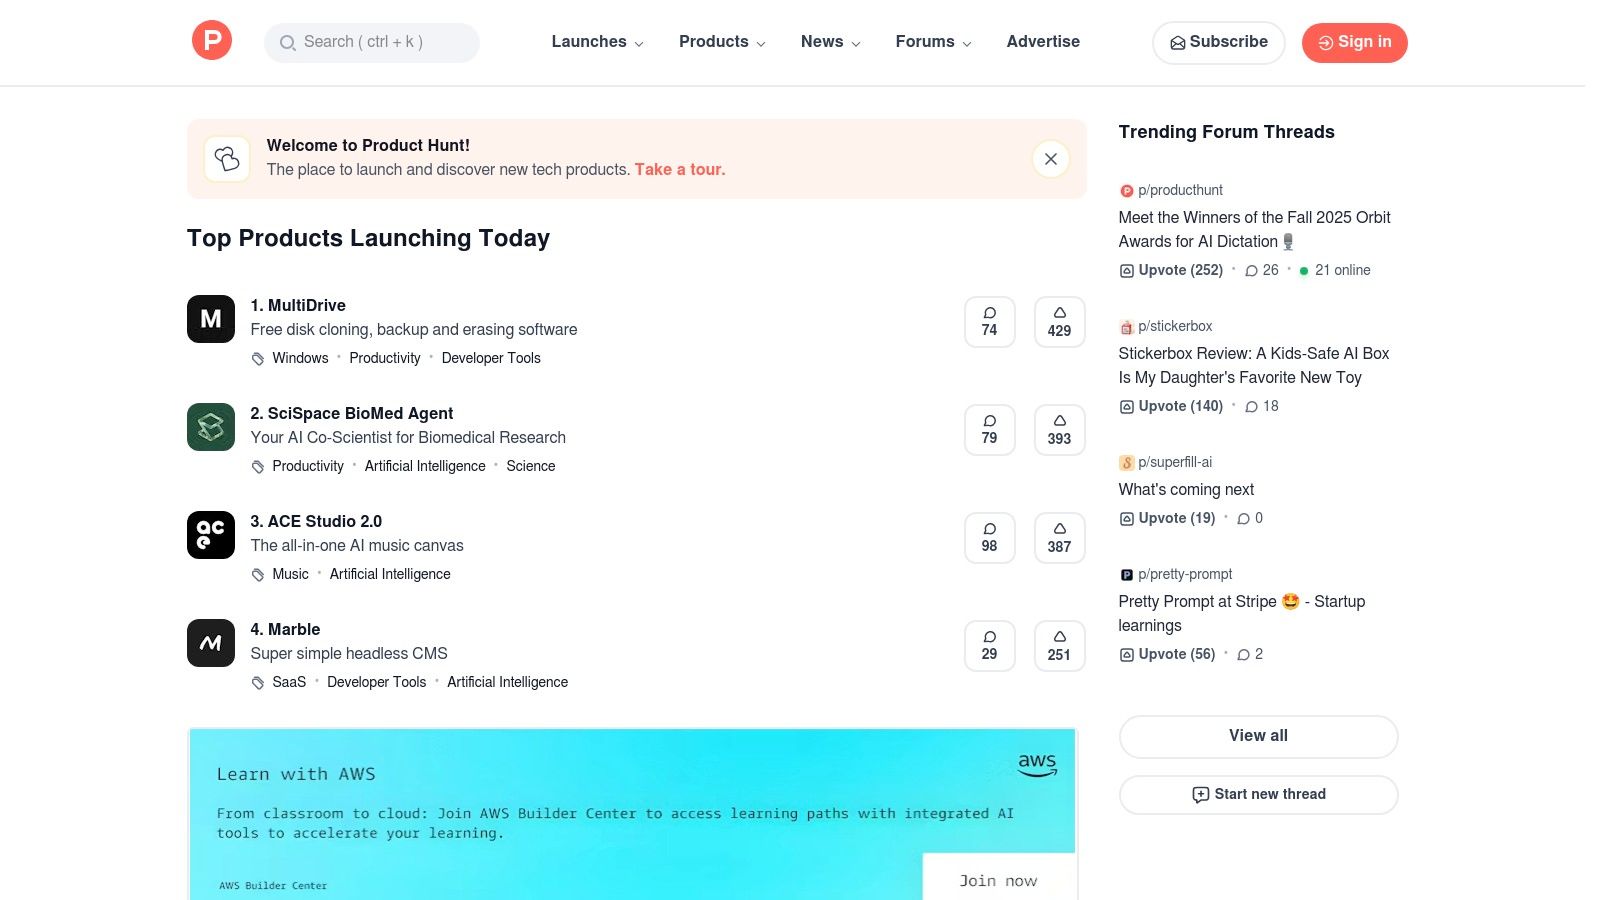This screenshot has width=1600, height=900.
Task: Open the p/stickerbox community icon
Action: click(x=1127, y=326)
